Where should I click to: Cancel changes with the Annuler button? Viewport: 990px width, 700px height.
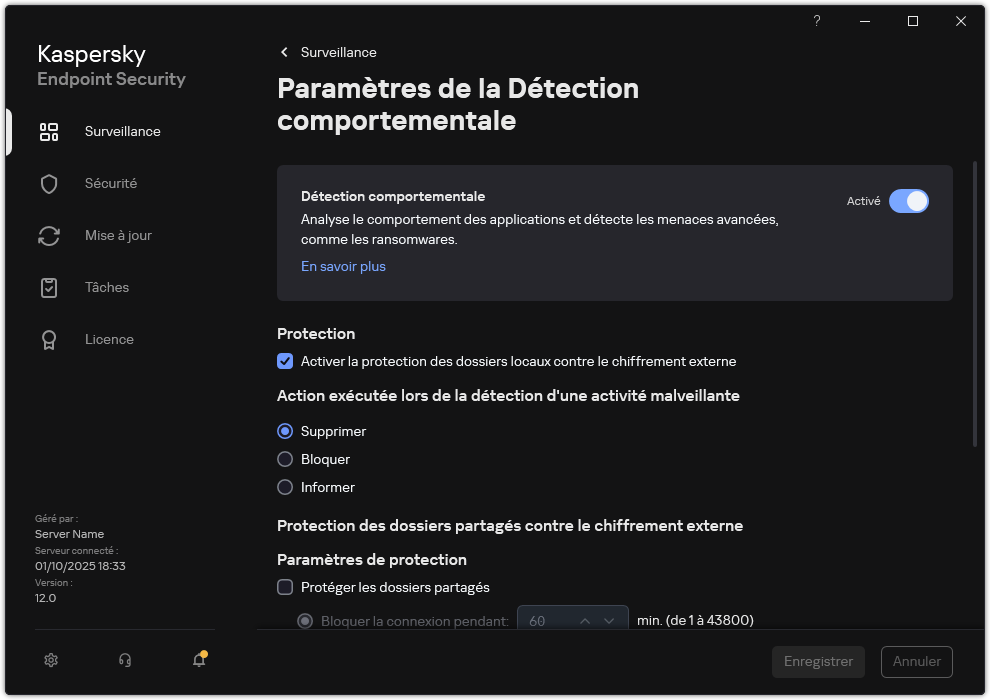coord(916,662)
